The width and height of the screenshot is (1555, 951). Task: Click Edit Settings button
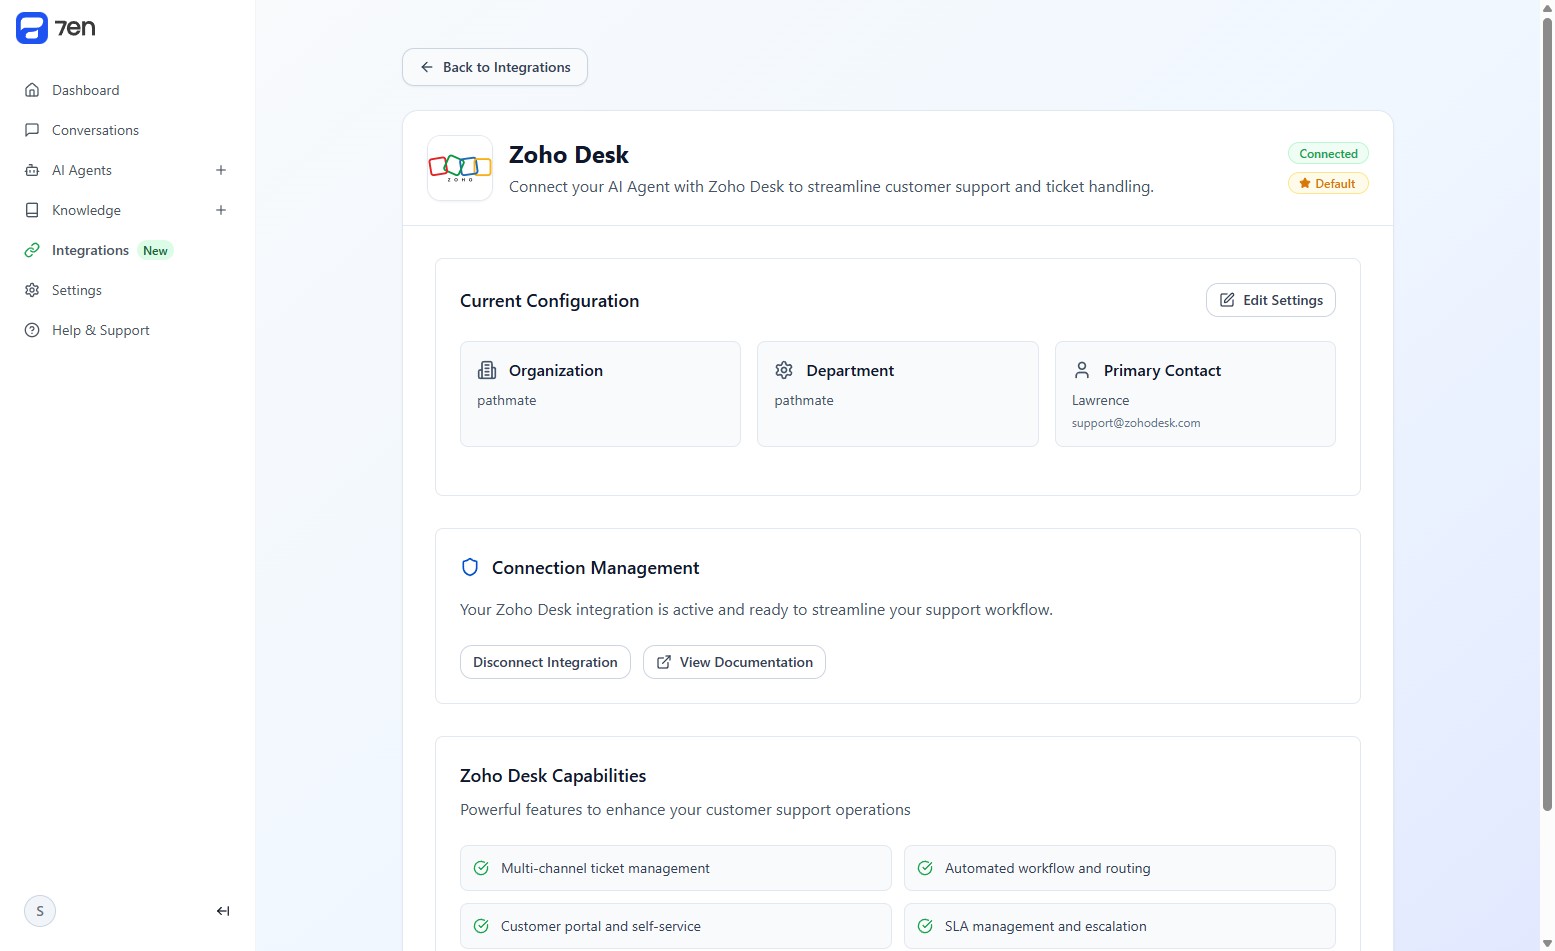[x=1270, y=300]
